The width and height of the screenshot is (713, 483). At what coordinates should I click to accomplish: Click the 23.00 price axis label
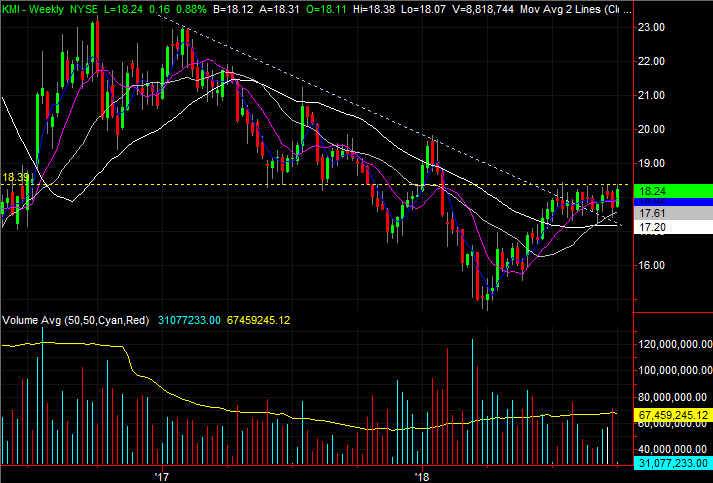click(651, 27)
